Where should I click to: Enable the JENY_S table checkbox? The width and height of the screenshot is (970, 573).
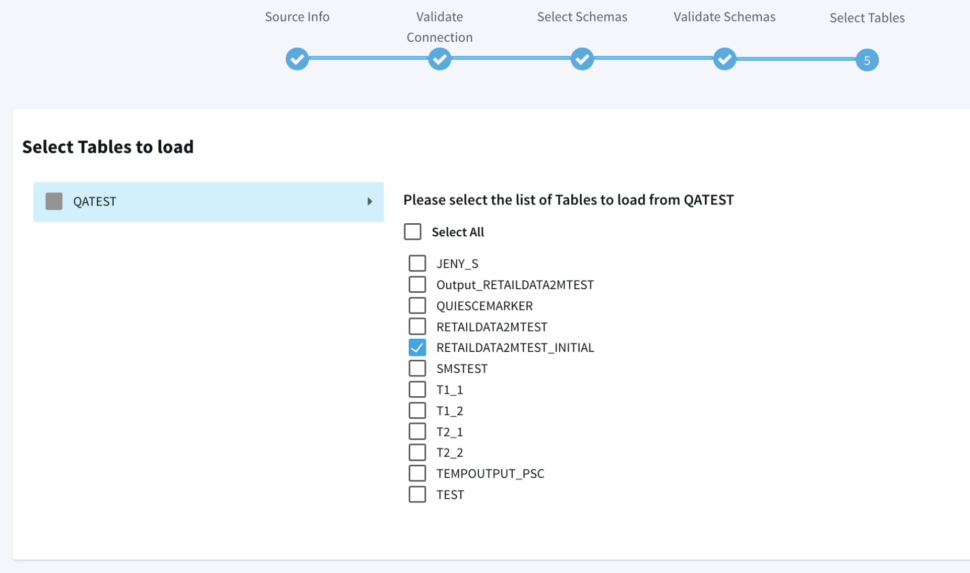[x=417, y=264]
